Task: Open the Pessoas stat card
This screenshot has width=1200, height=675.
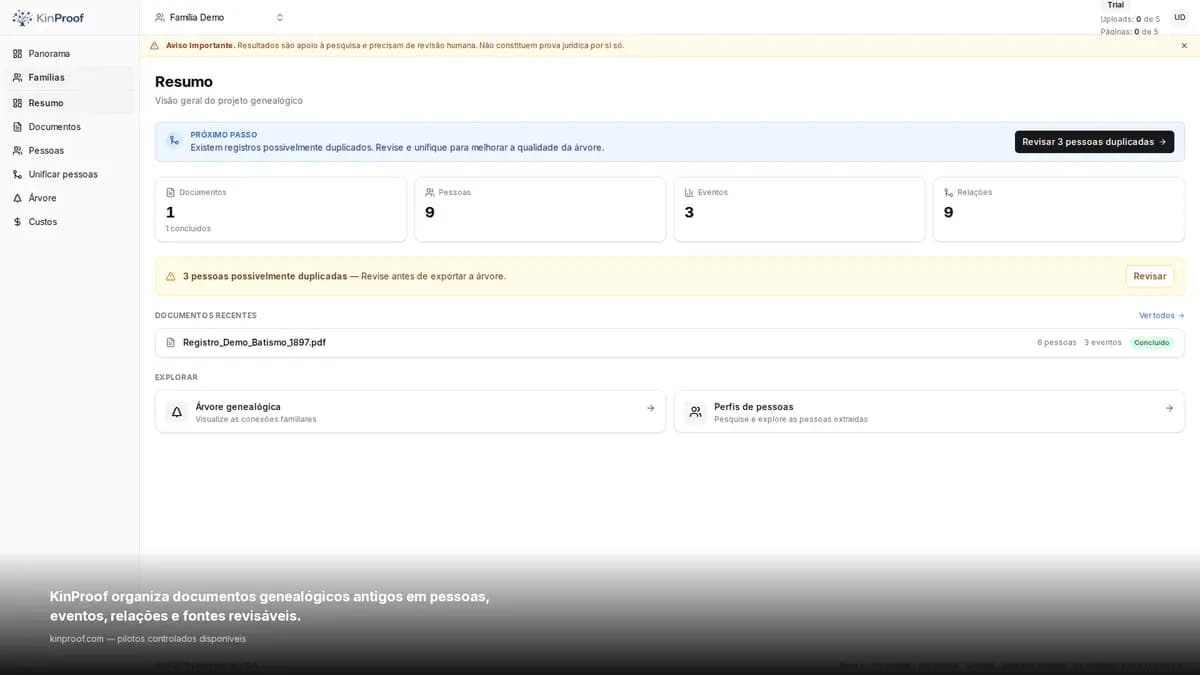Action: pyautogui.click(x=540, y=209)
